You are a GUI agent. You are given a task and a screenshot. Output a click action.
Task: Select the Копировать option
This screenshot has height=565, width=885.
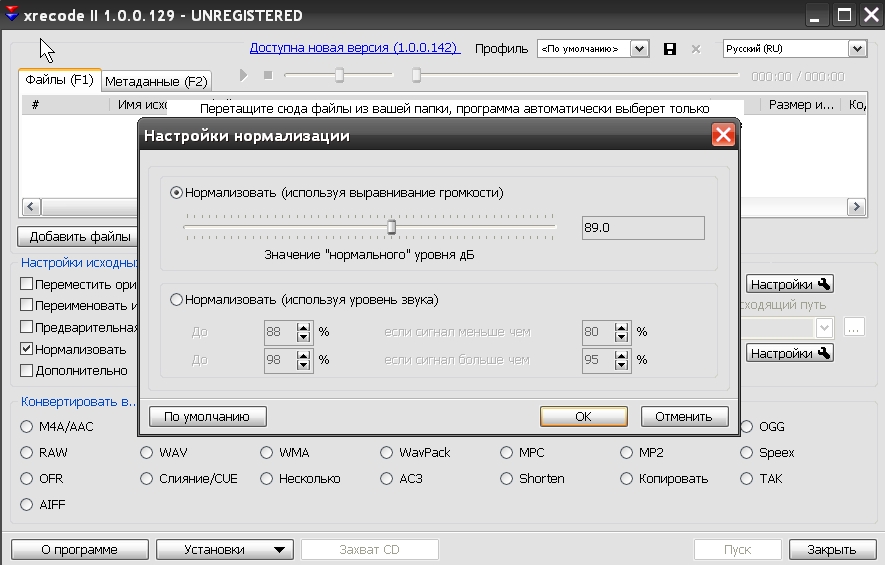626,478
